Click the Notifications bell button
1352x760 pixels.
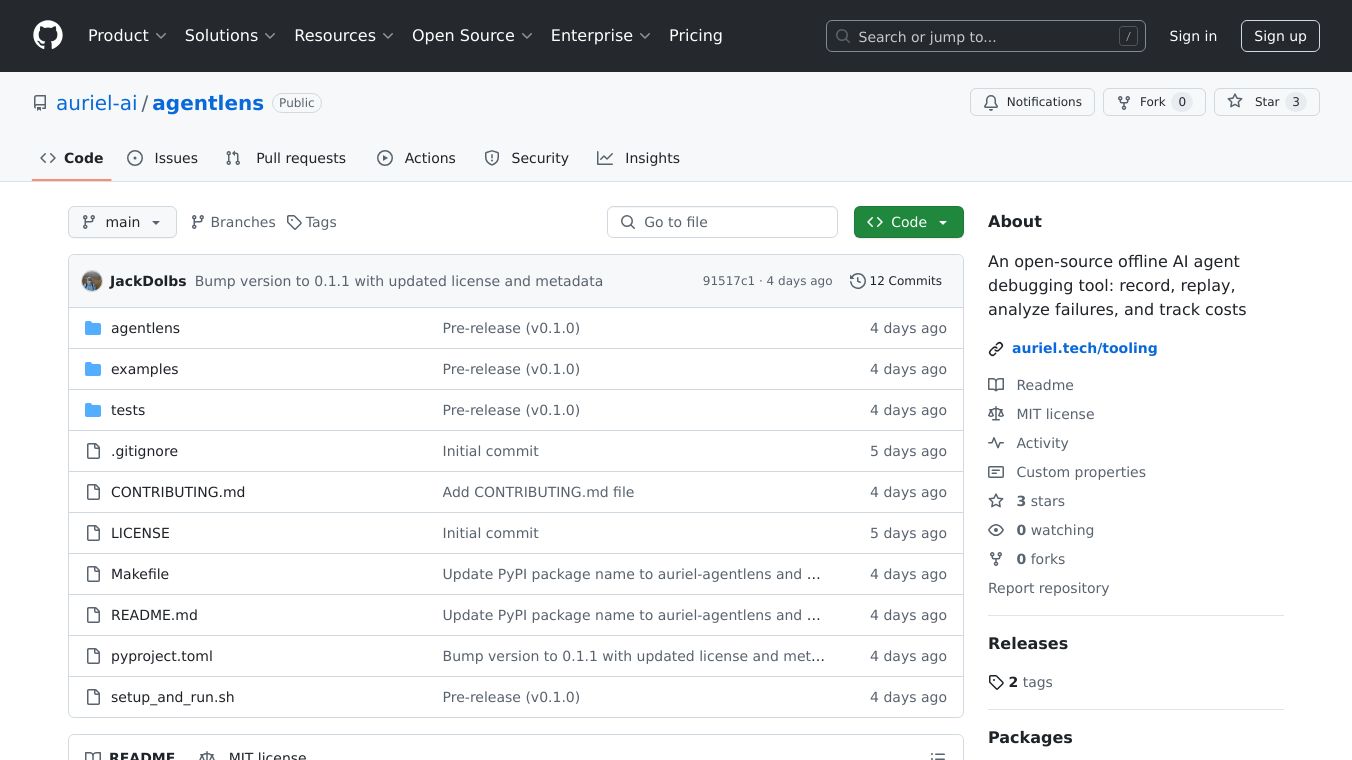[x=1032, y=102]
